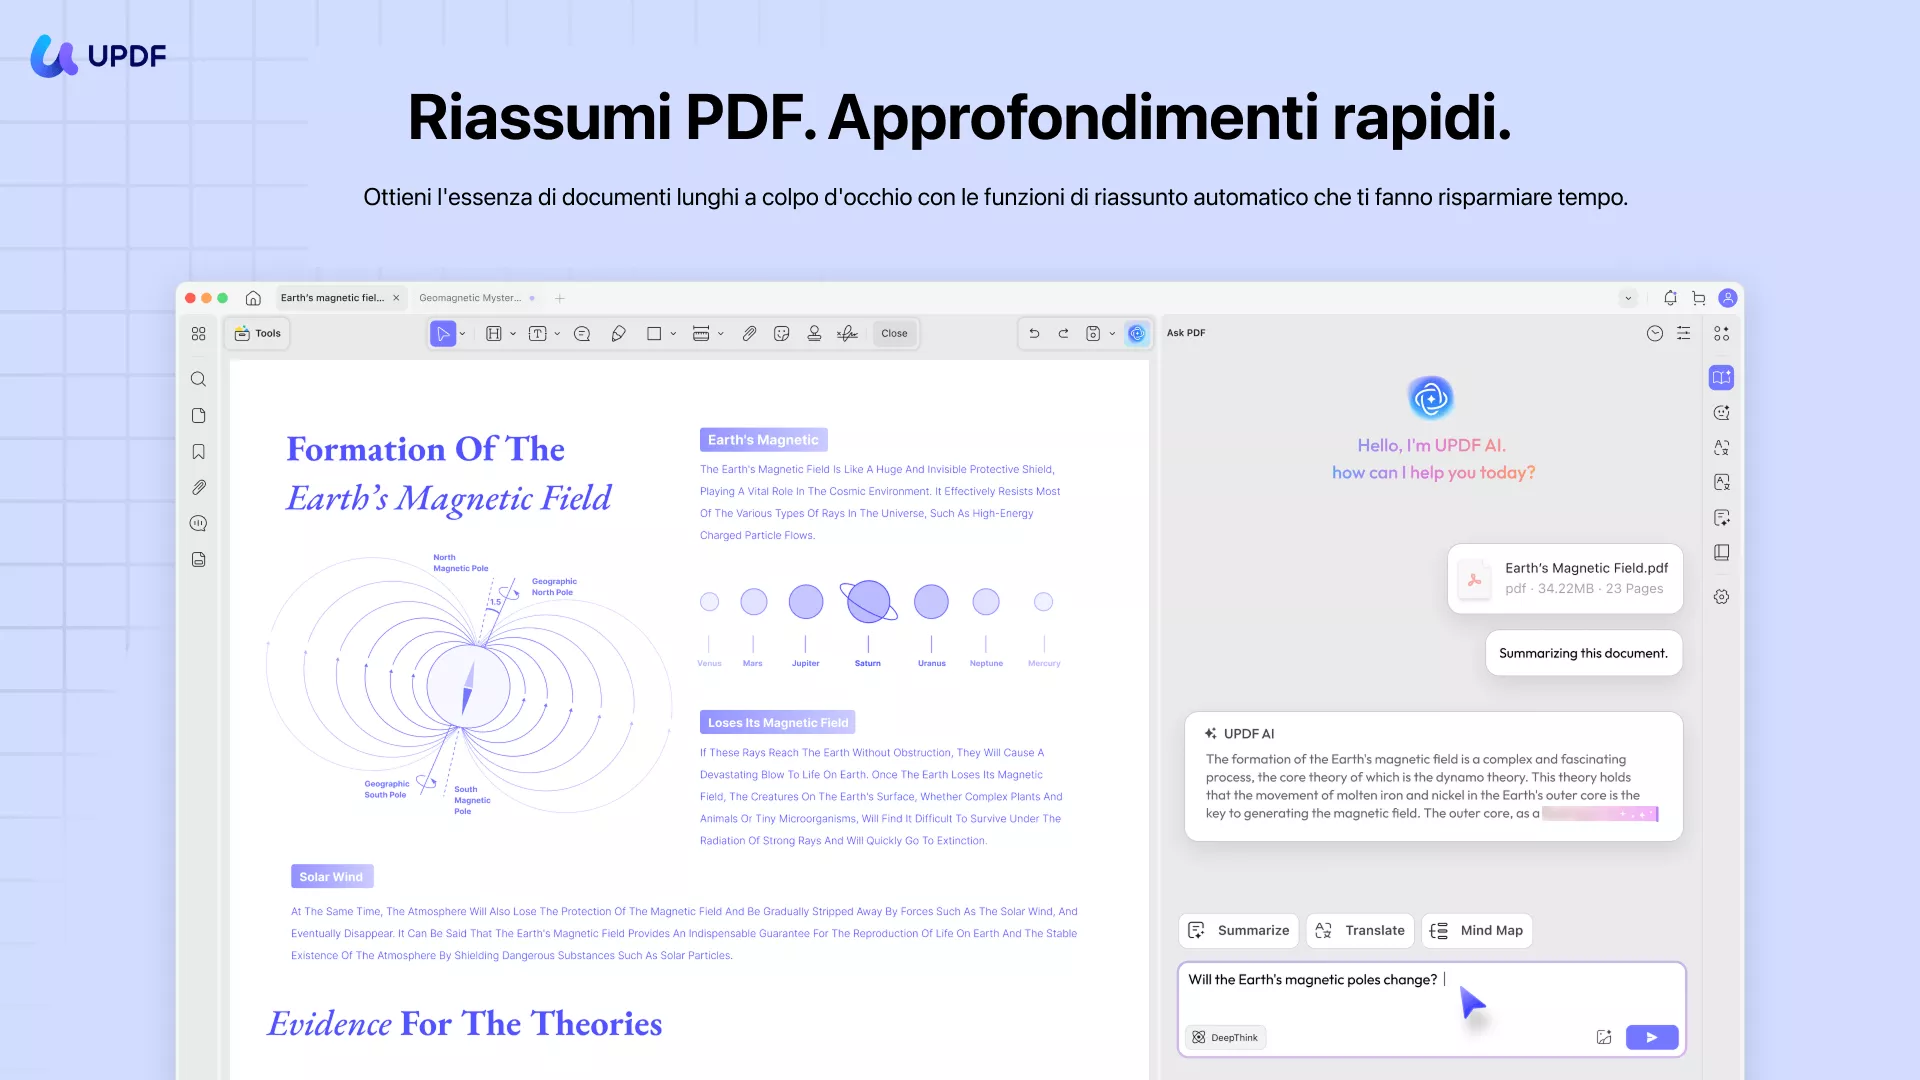The image size is (1920, 1080).
Task: Open AI assistant settings gear in right sidebar
Action: tap(1722, 597)
